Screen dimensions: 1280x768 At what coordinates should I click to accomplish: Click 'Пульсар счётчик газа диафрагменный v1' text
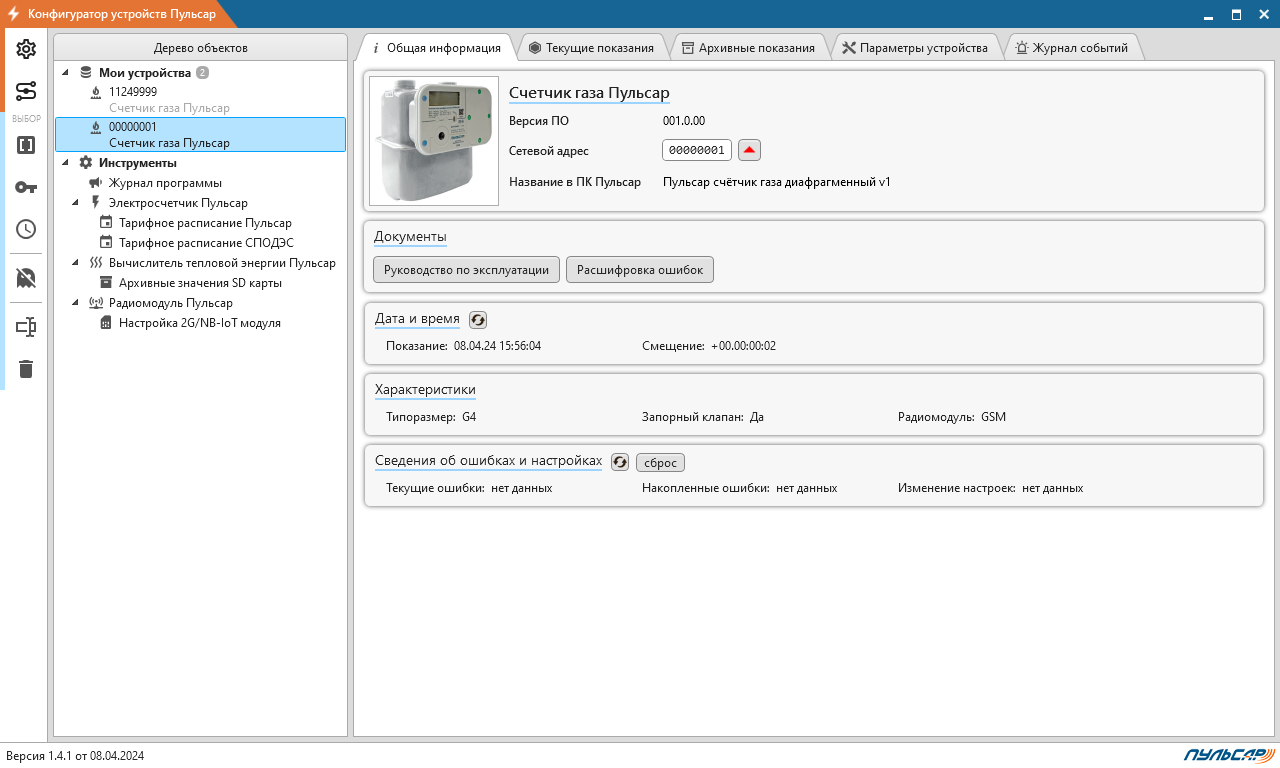click(777, 182)
